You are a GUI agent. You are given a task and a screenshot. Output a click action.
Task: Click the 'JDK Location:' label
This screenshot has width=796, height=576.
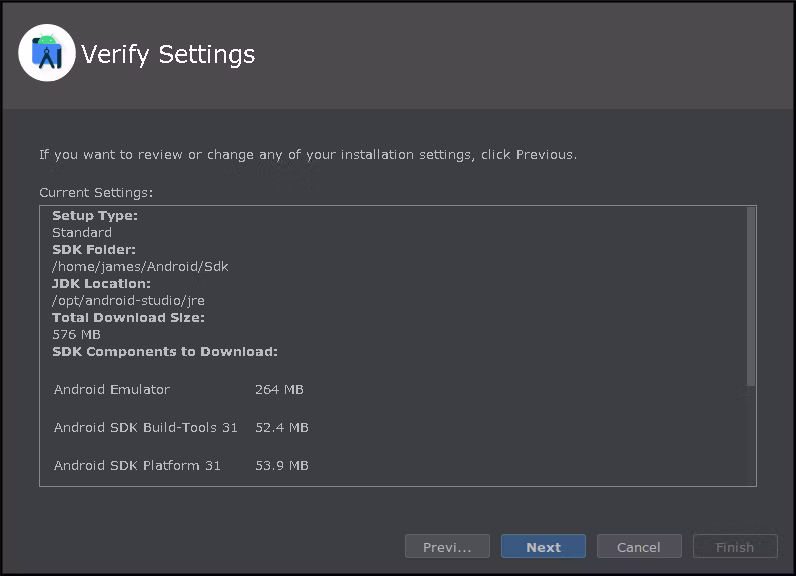[x=102, y=284]
